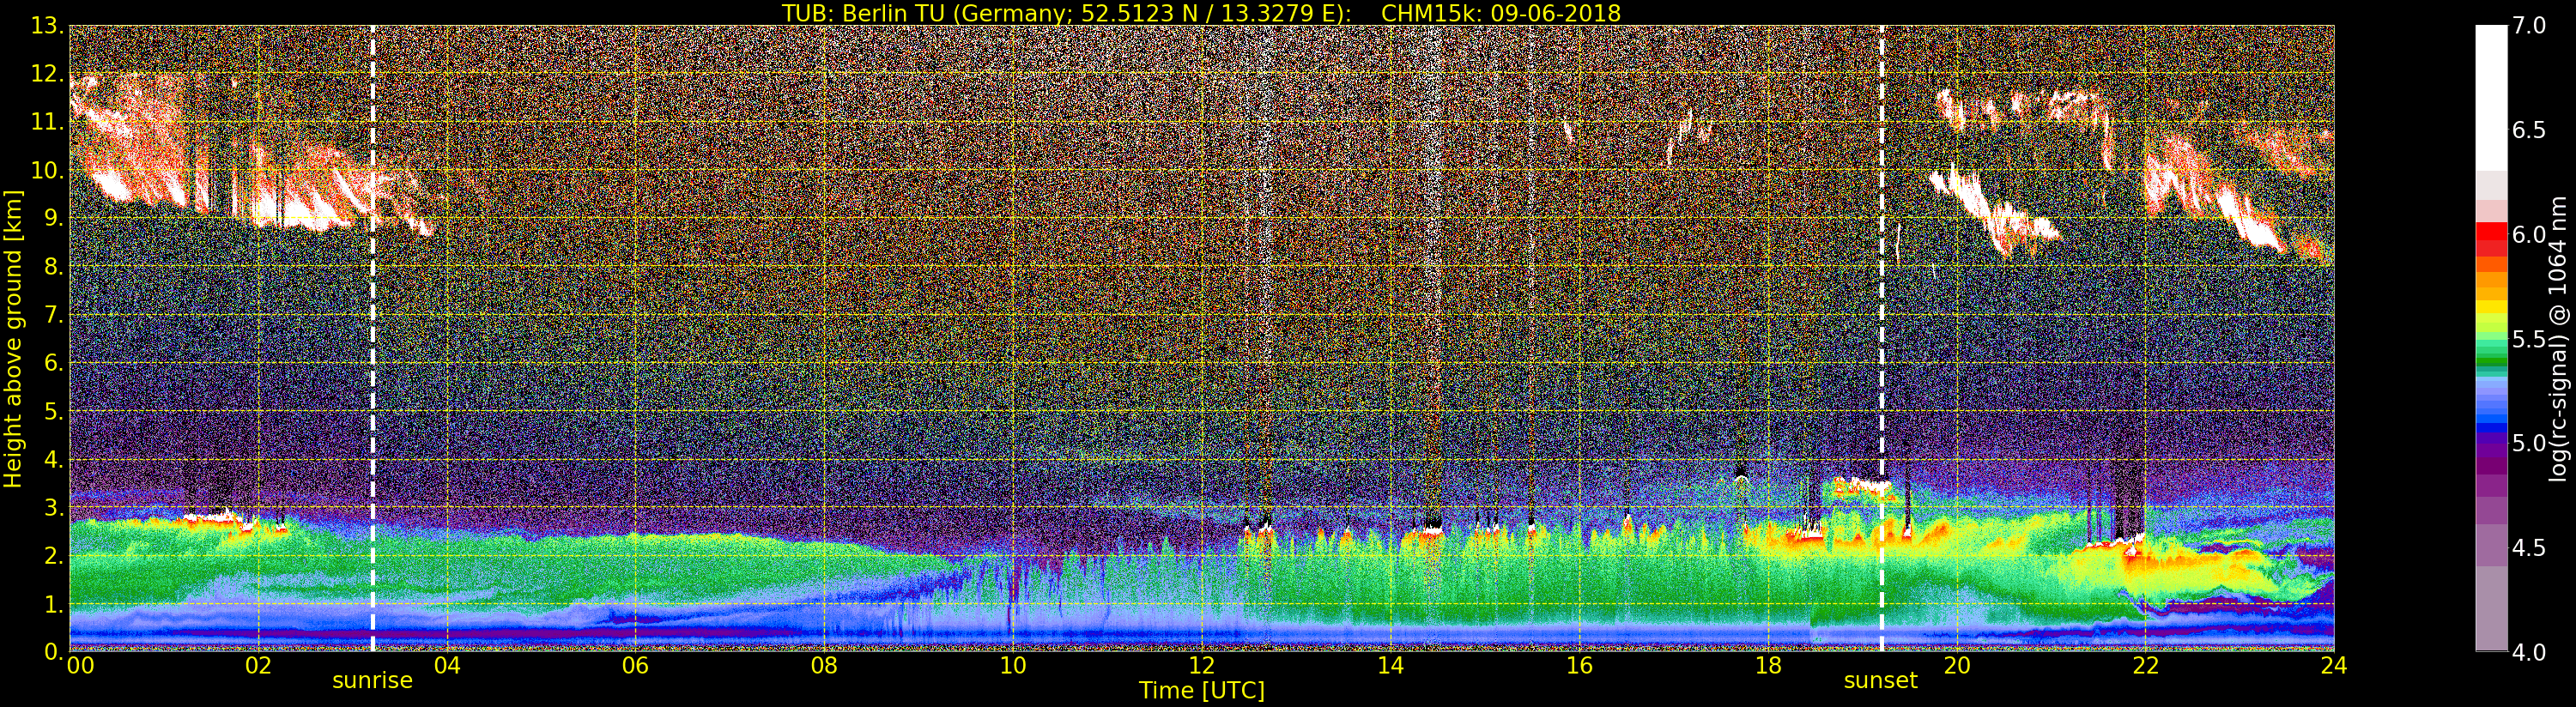The image size is (2576, 707).
Task: Click the '06' time tick label
Action: coord(635,665)
